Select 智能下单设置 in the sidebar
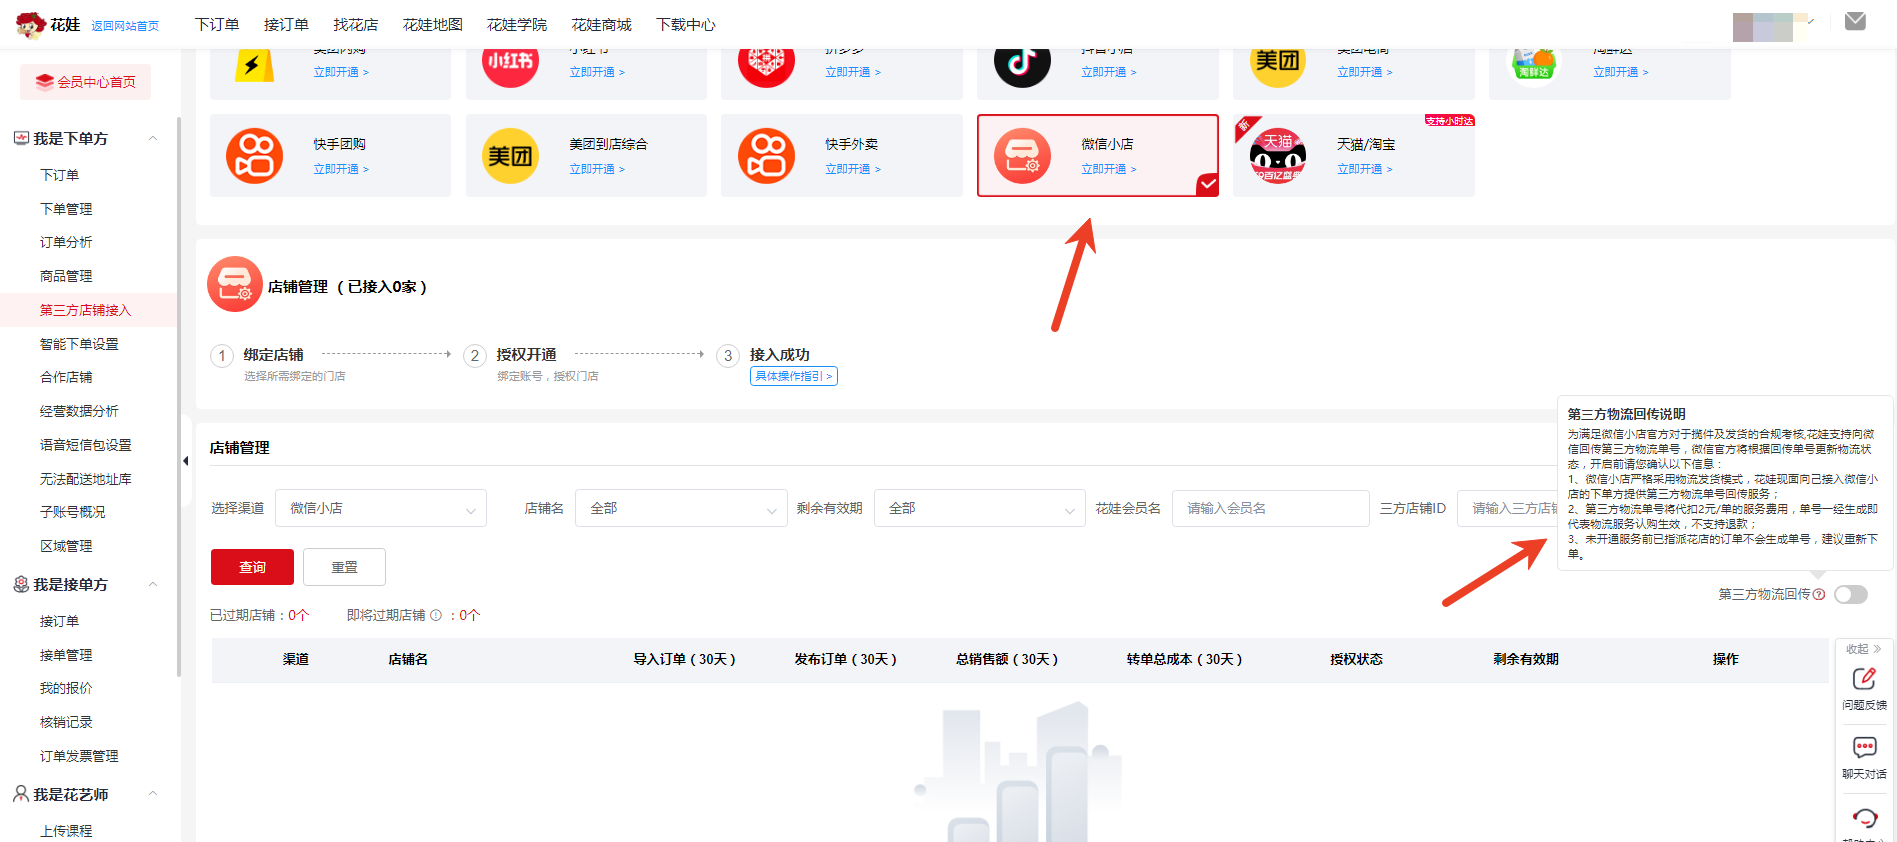The image size is (1897, 842). point(79,344)
